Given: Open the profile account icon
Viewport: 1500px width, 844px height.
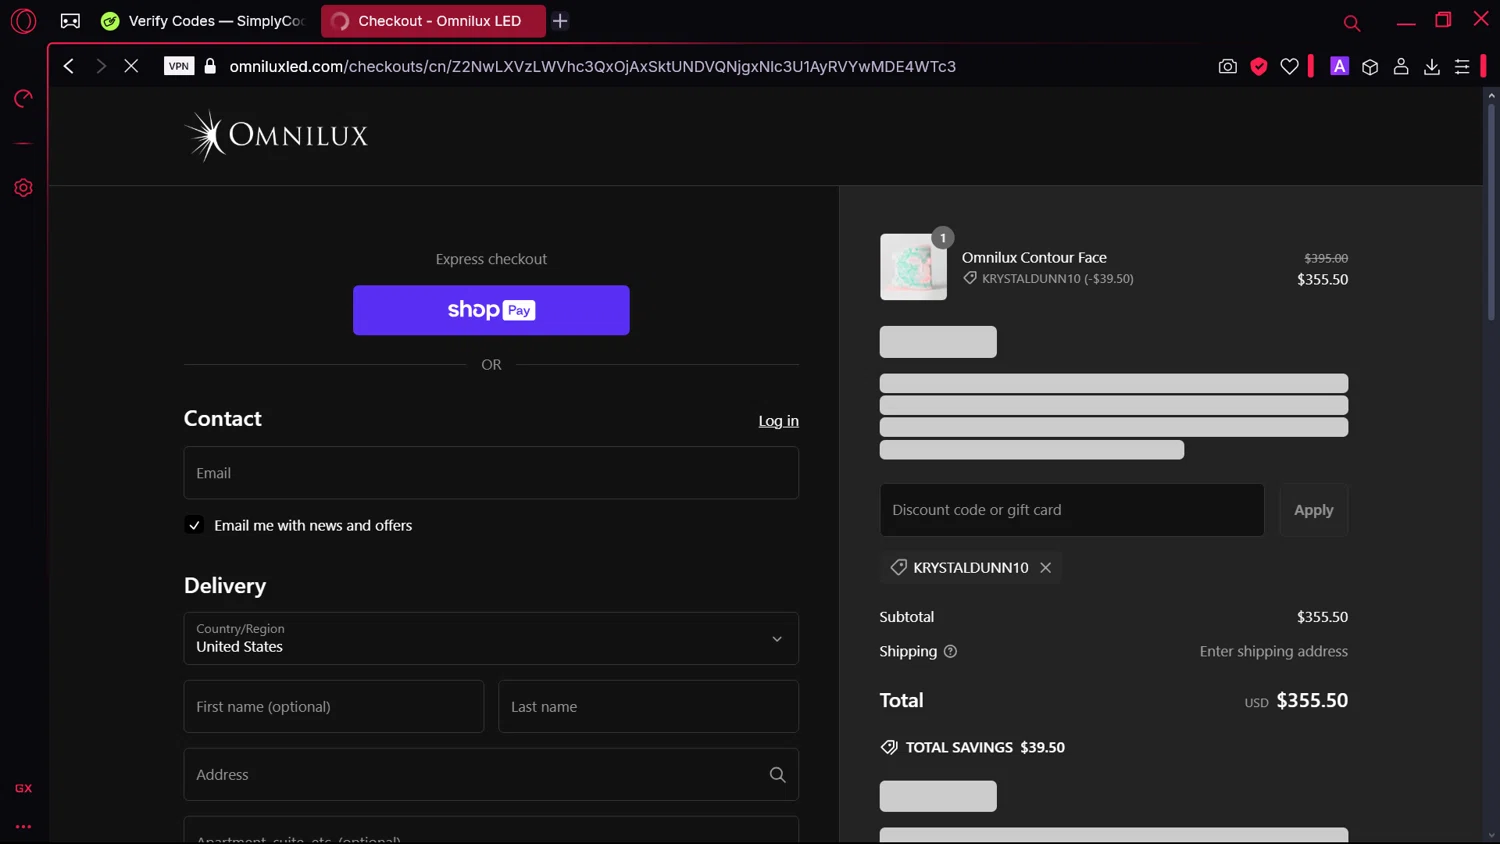Looking at the screenshot, I should point(1401,66).
